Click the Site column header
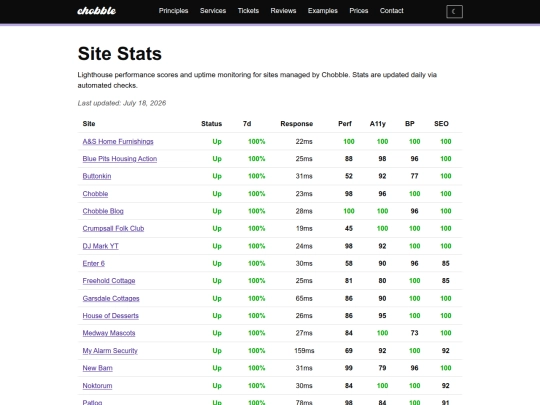The image size is (540, 405). point(89,124)
